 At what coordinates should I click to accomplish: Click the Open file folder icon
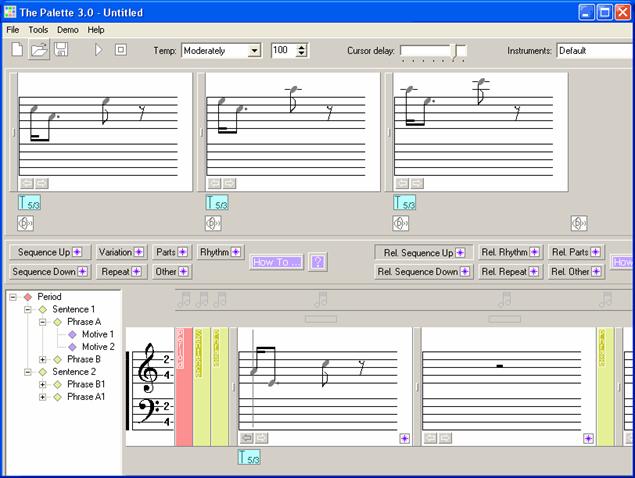coord(39,50)
